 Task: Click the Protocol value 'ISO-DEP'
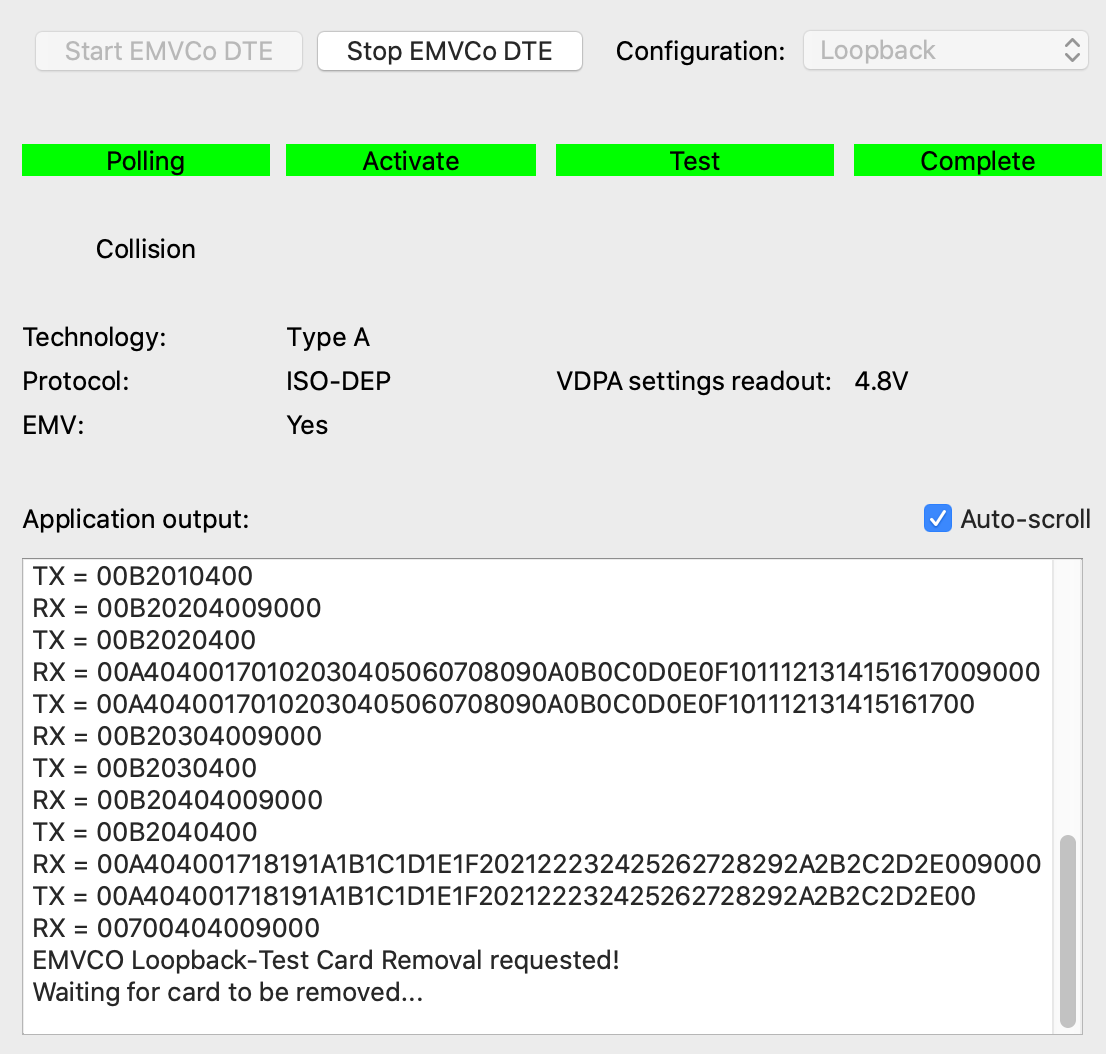coord(338,381)
